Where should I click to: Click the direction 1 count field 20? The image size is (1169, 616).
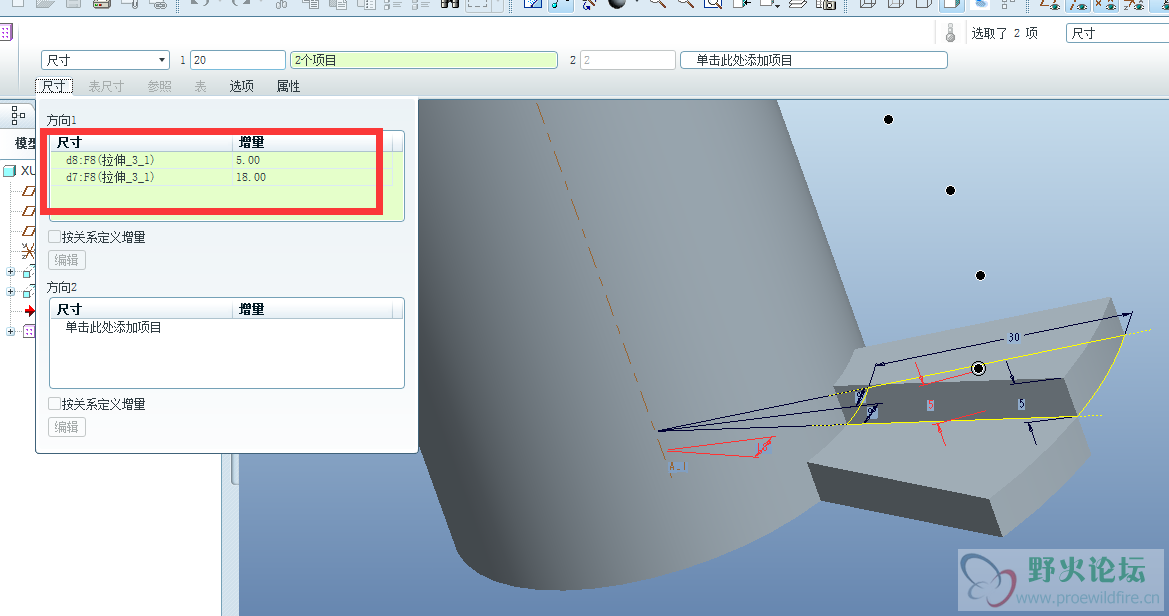coord(238,60)
